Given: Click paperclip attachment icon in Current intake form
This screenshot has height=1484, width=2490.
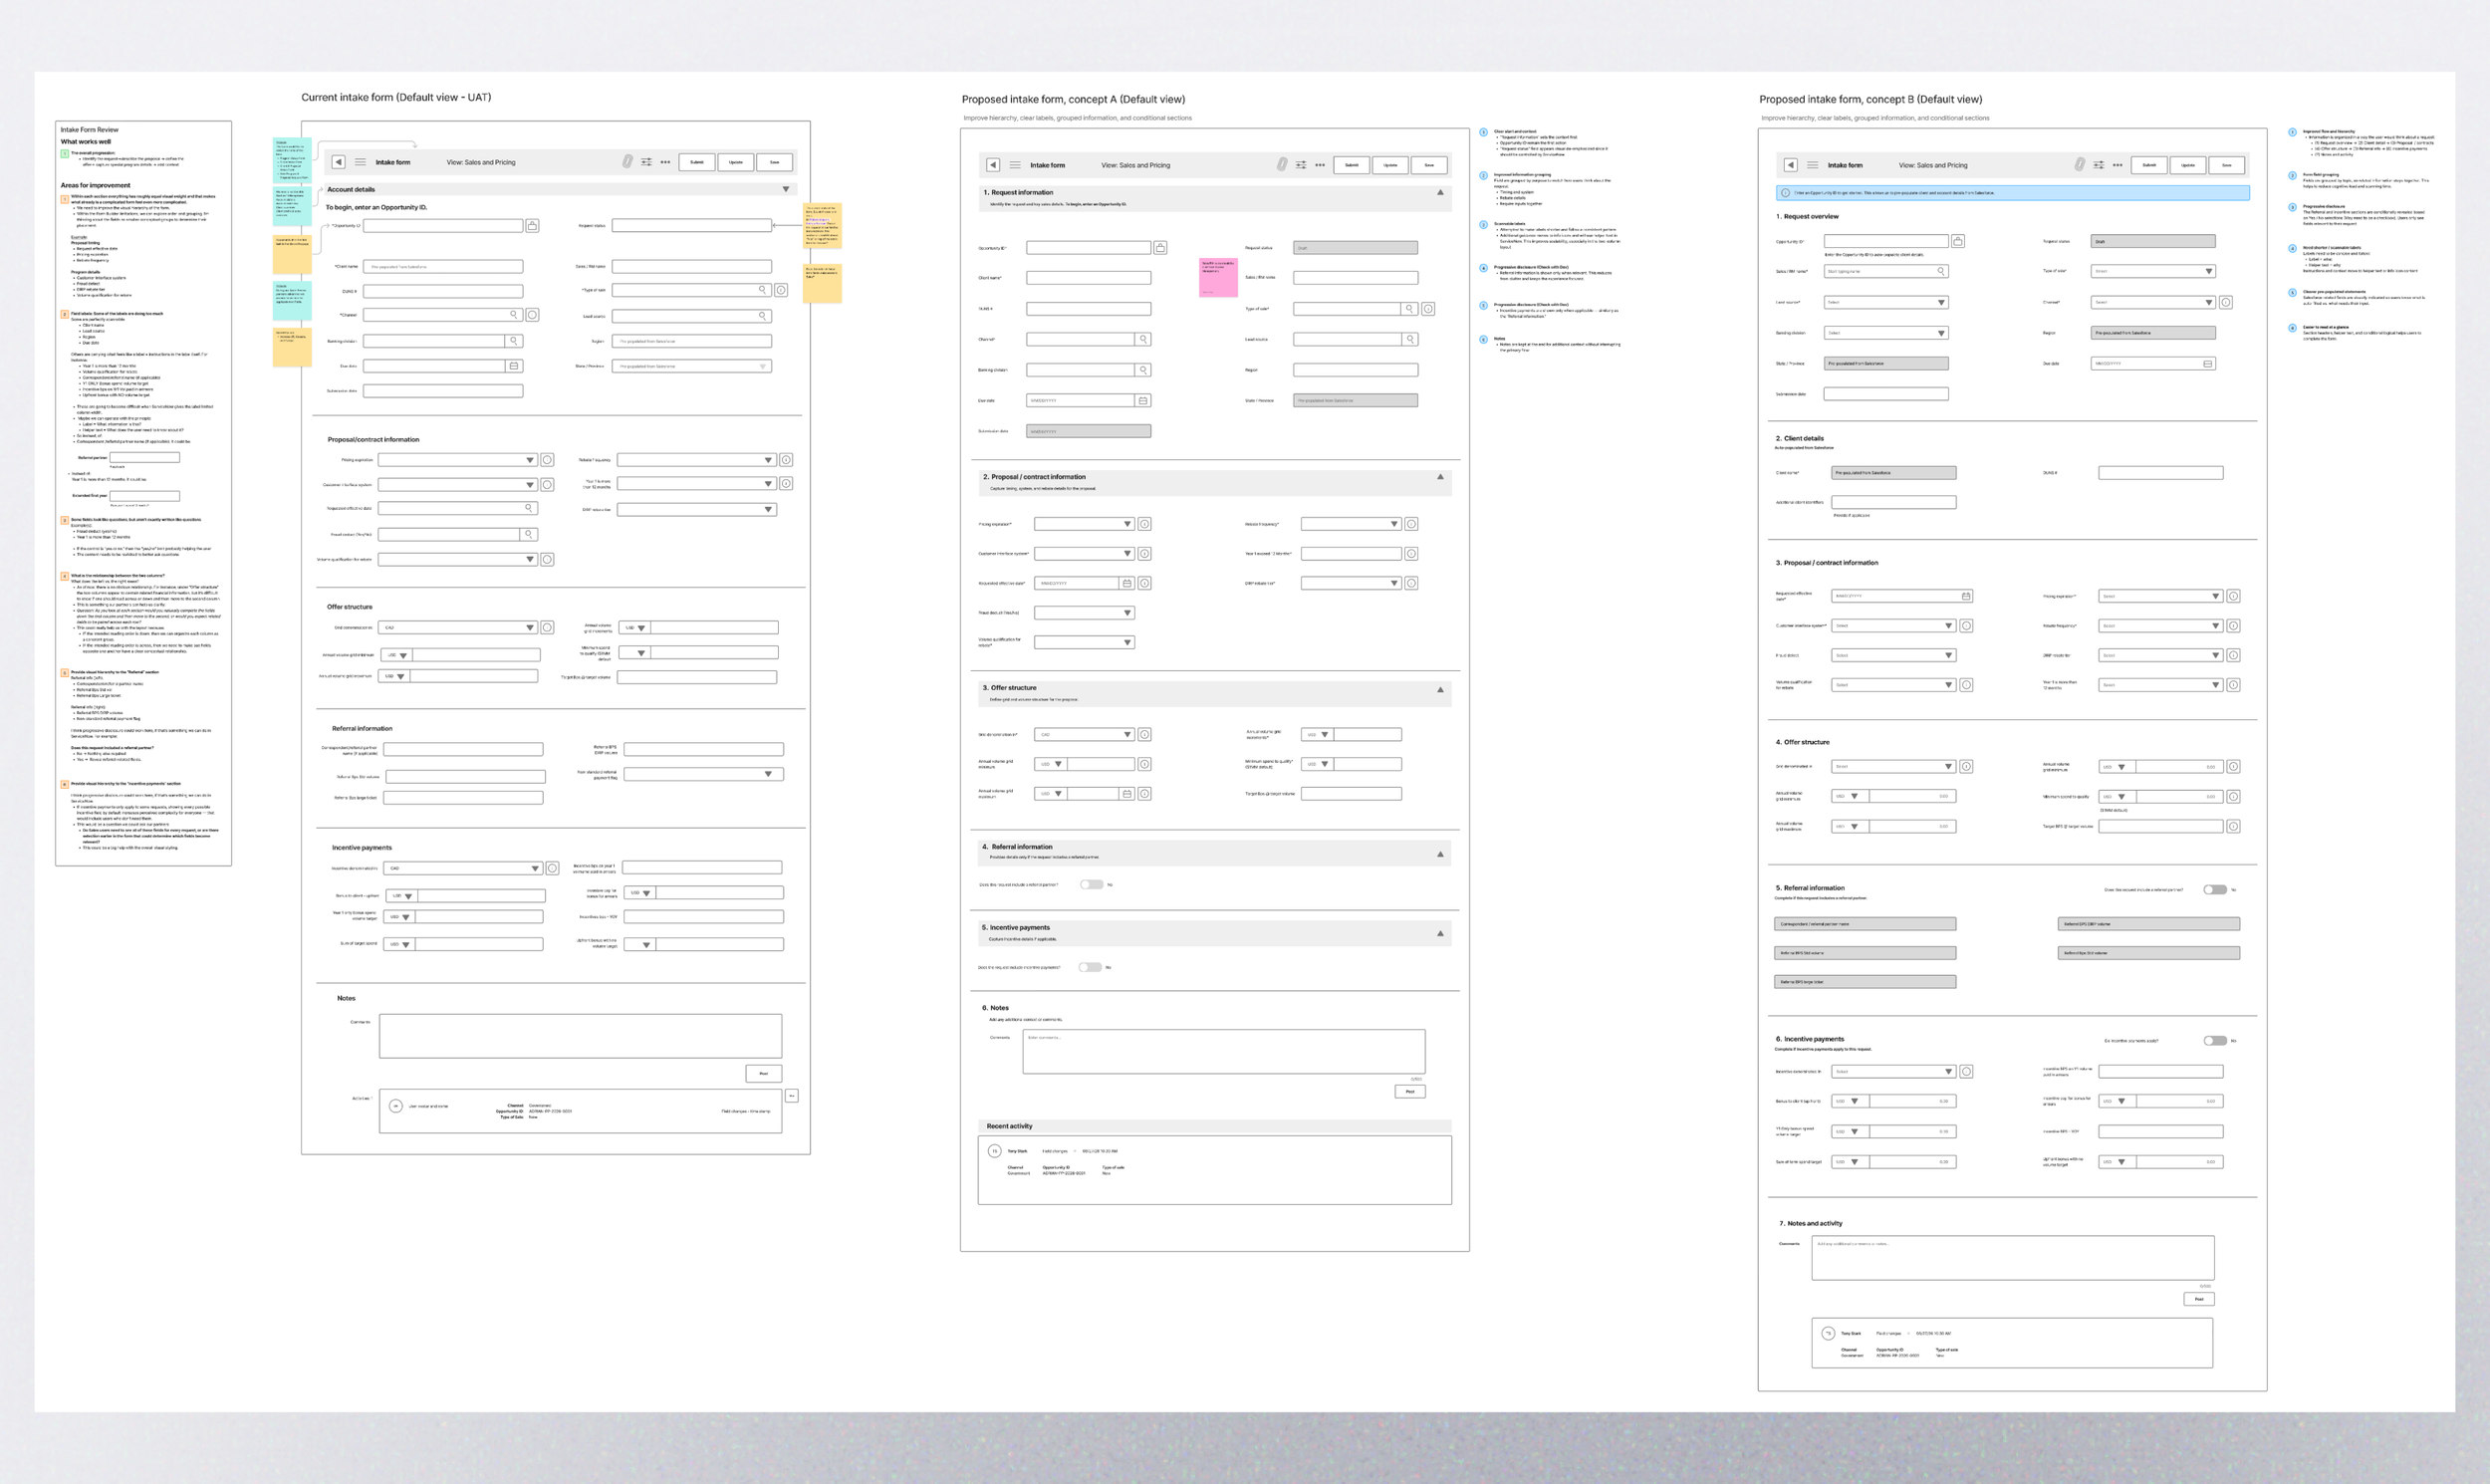Looking at the screenshot, I should pyautogui.click(x=627, y=162).
